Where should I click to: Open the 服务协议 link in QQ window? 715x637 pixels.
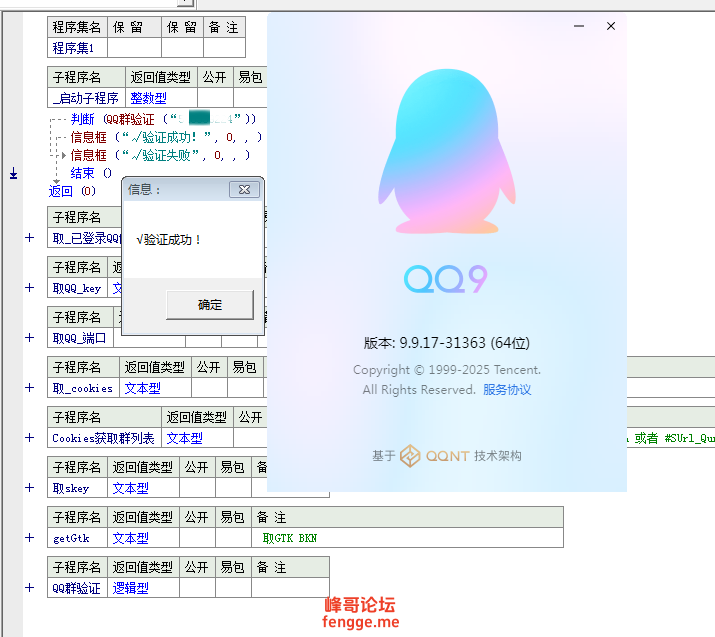click(x=507, y=390)
